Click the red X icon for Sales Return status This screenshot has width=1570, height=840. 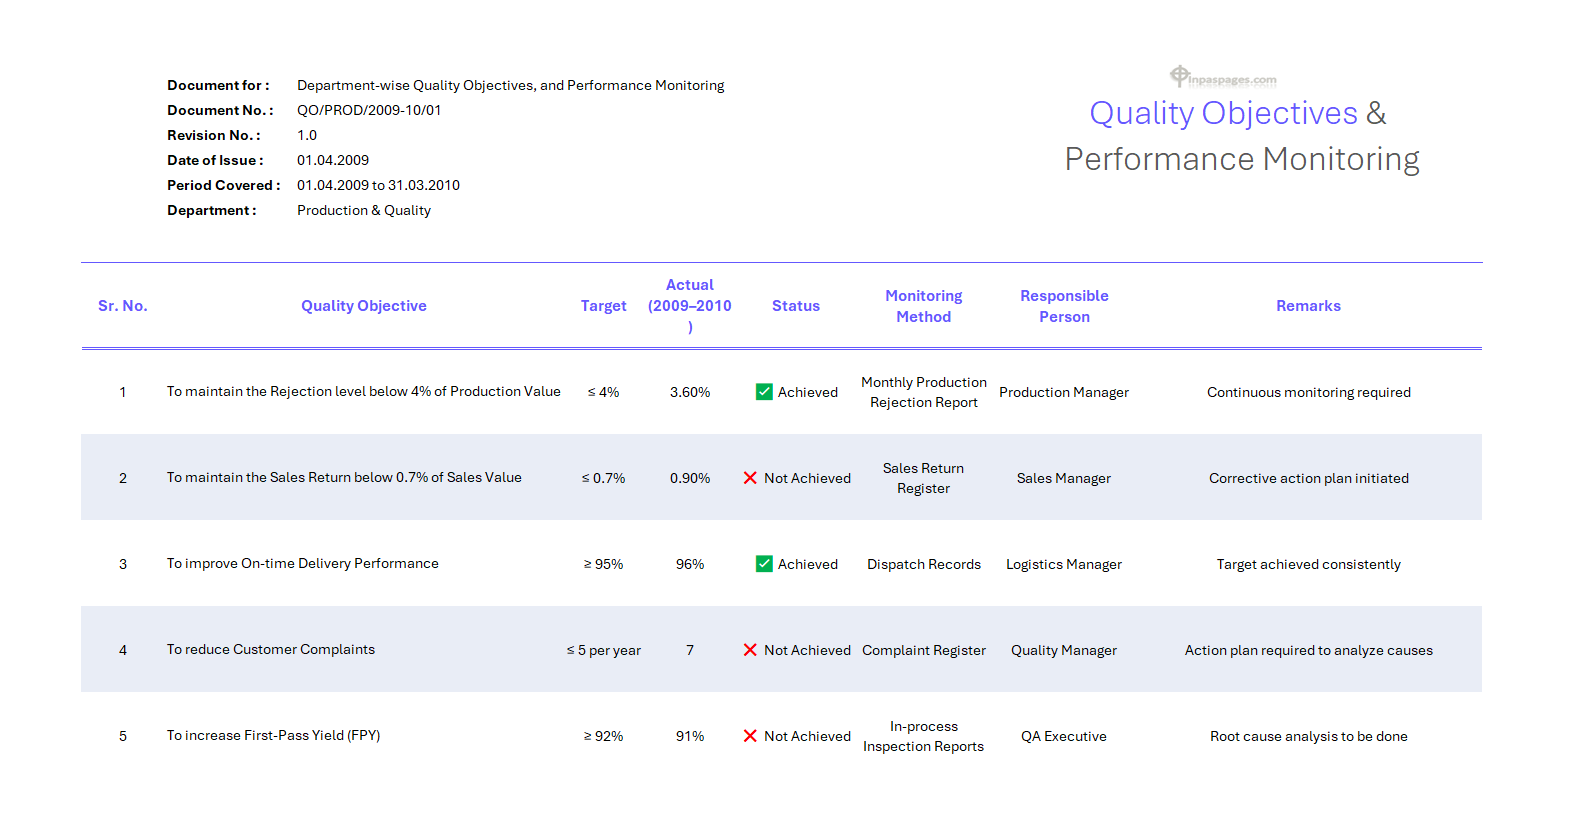point(750,478)
